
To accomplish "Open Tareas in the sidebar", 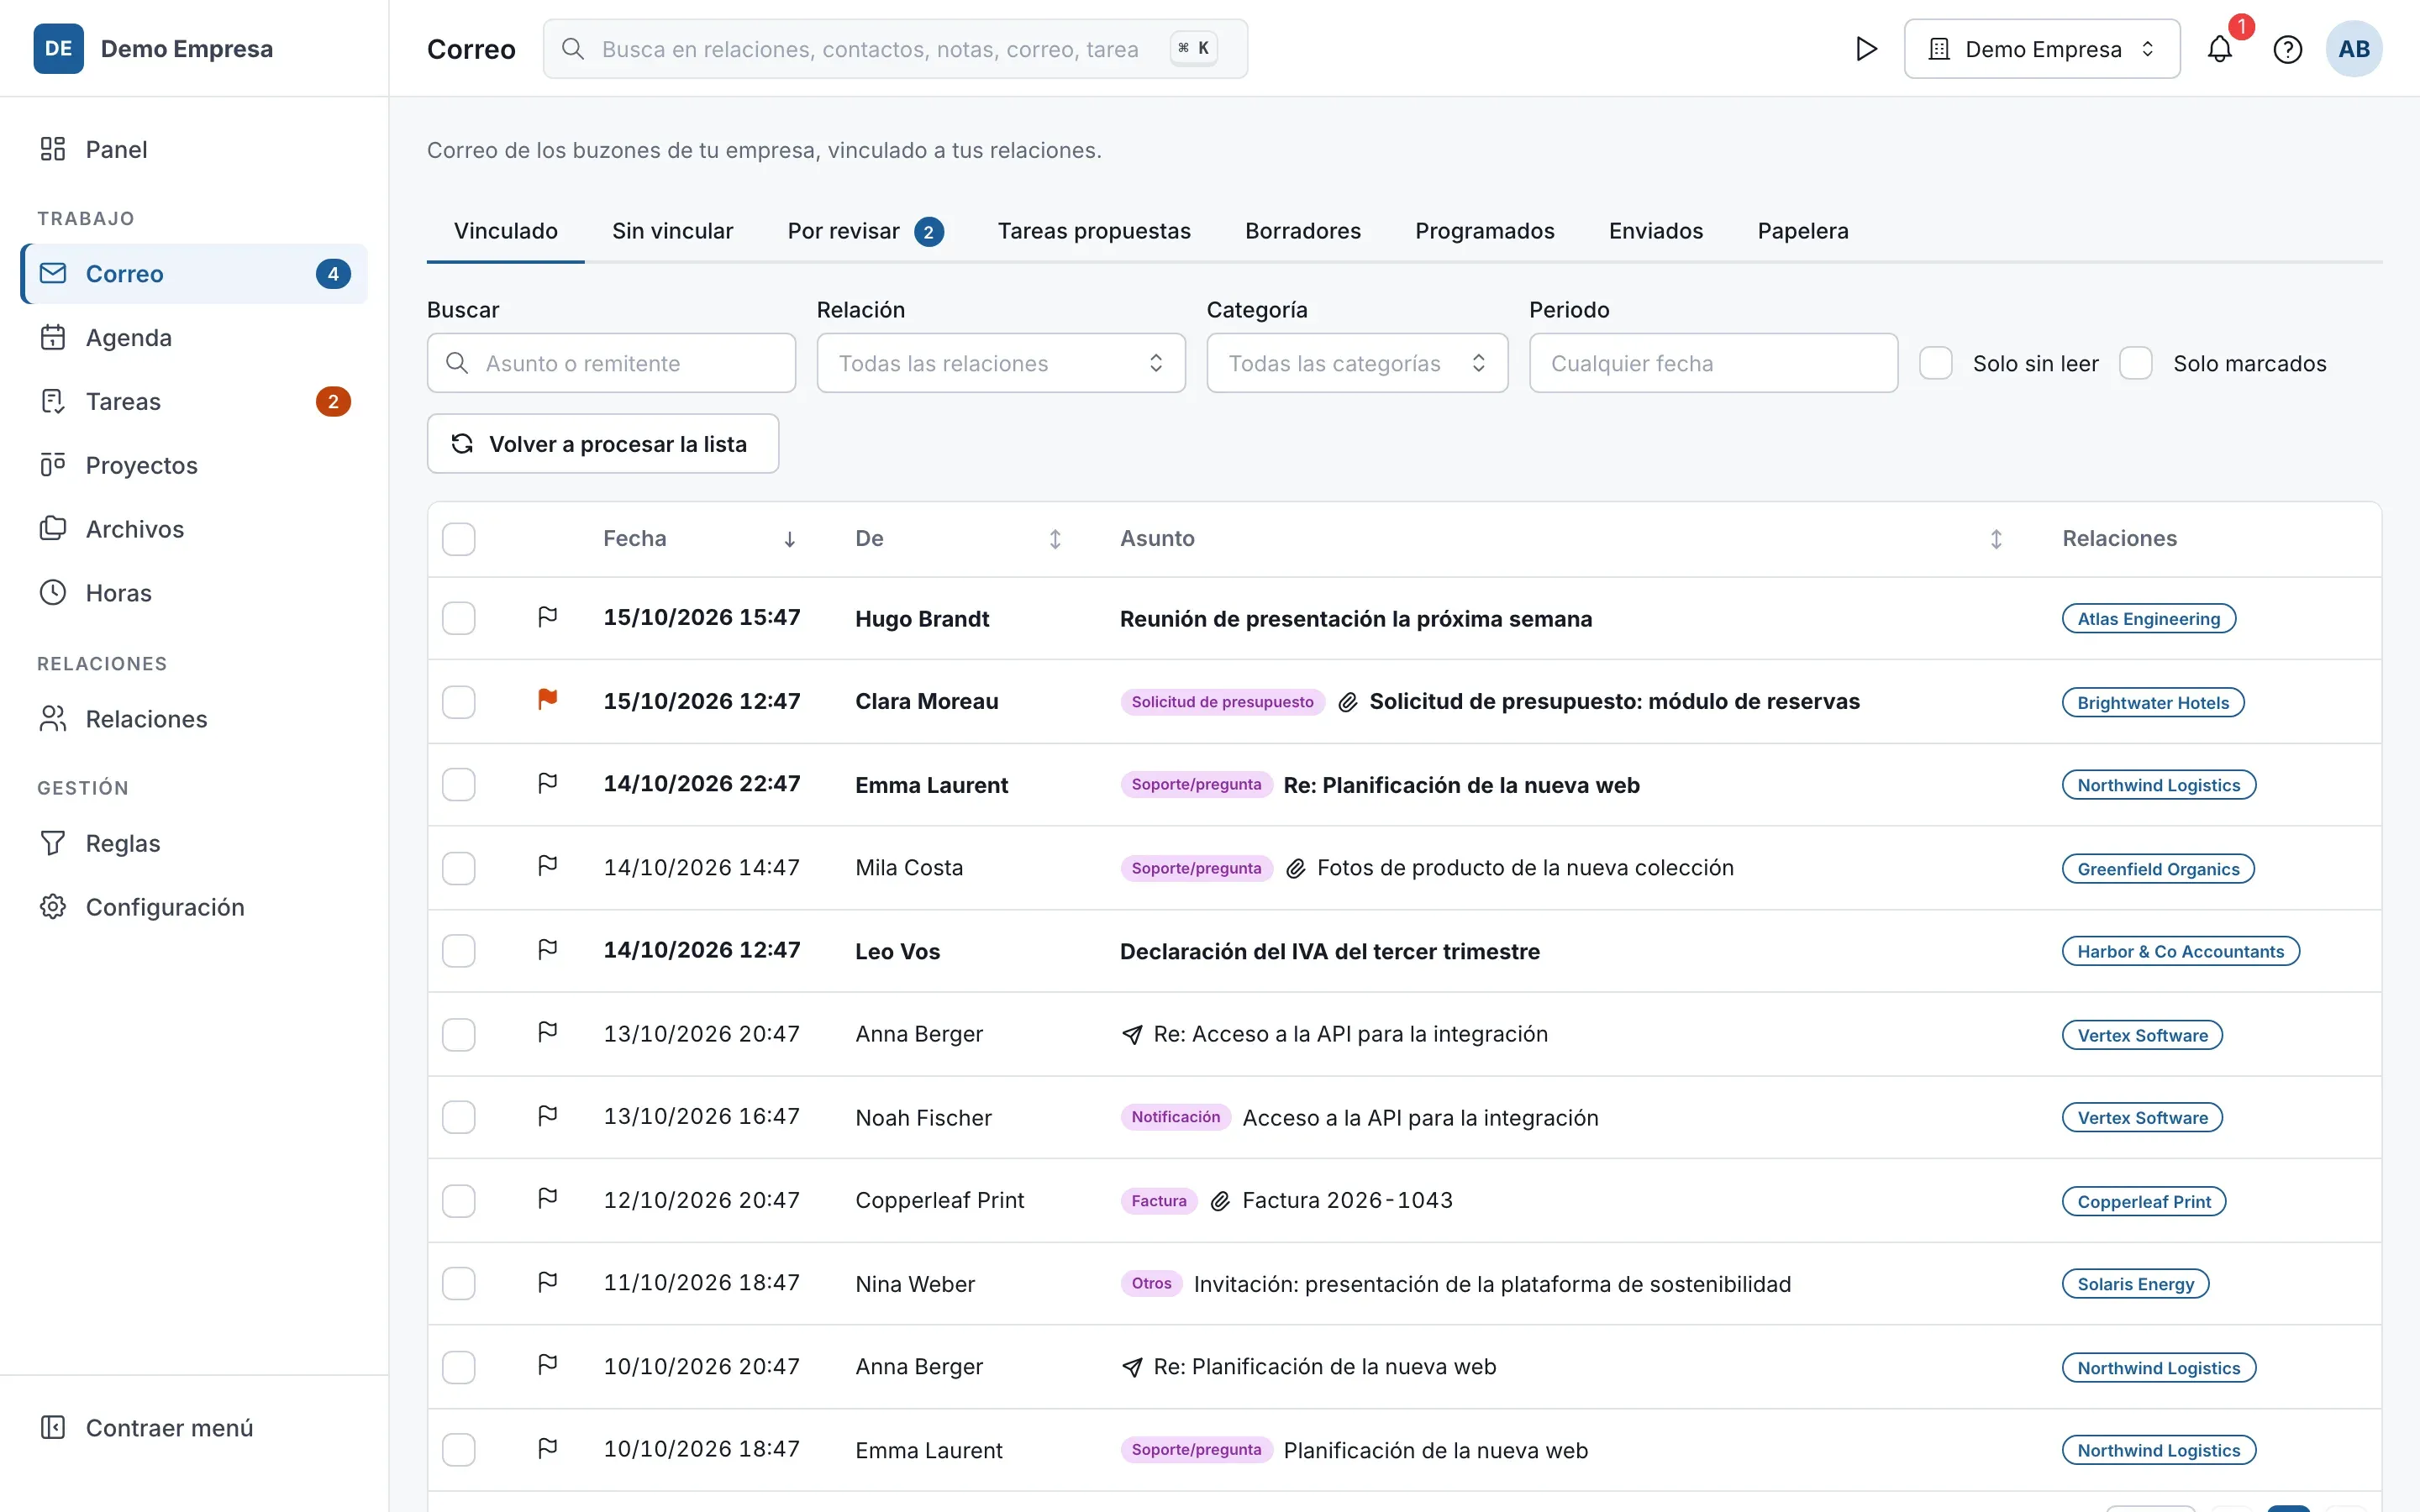I will pos(194,402).
